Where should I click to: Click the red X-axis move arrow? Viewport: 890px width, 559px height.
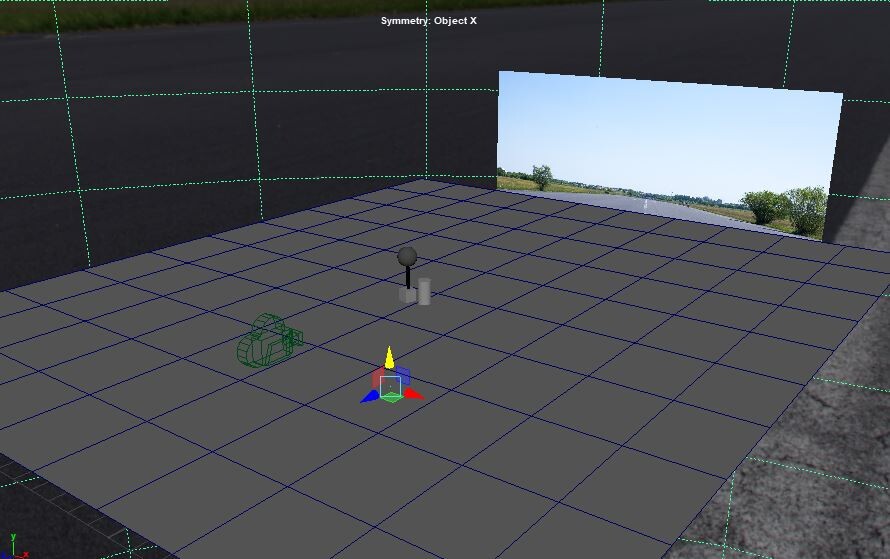414,393
